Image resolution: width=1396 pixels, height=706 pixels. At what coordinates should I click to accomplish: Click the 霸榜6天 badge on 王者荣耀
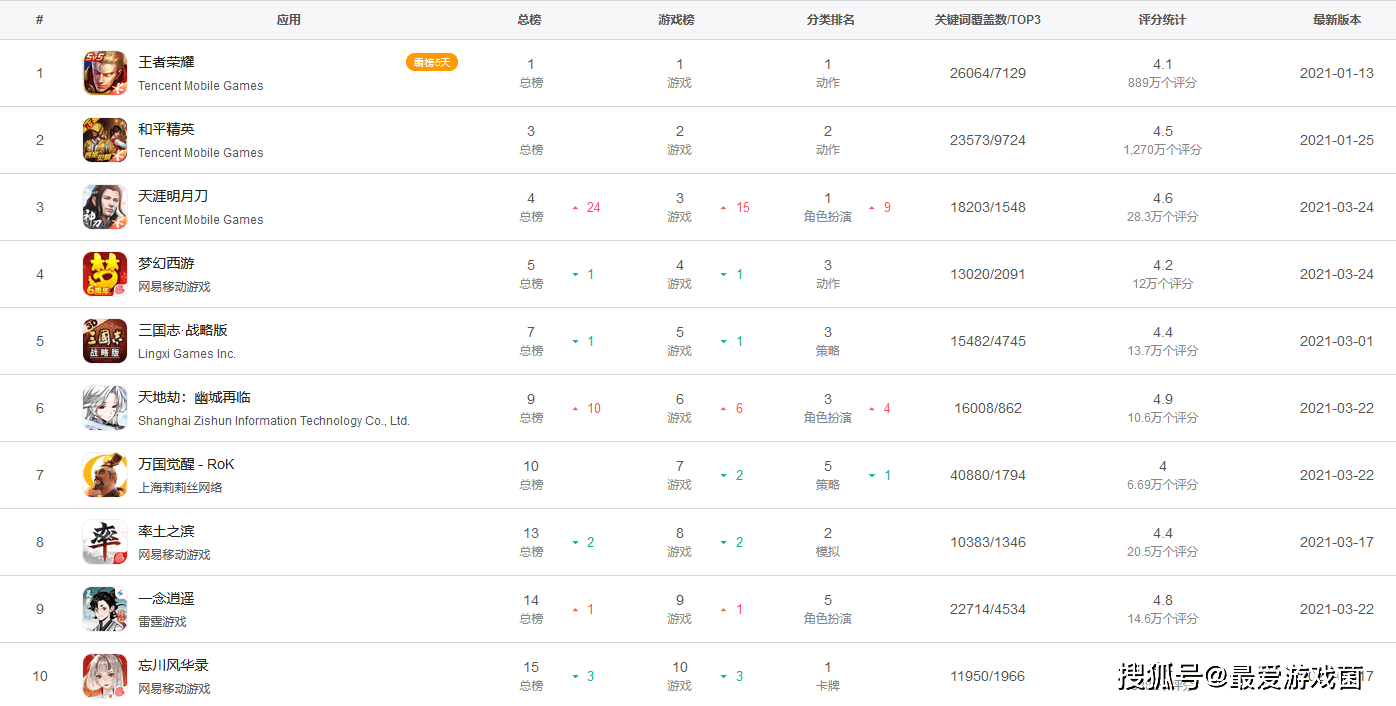(432, 62)
